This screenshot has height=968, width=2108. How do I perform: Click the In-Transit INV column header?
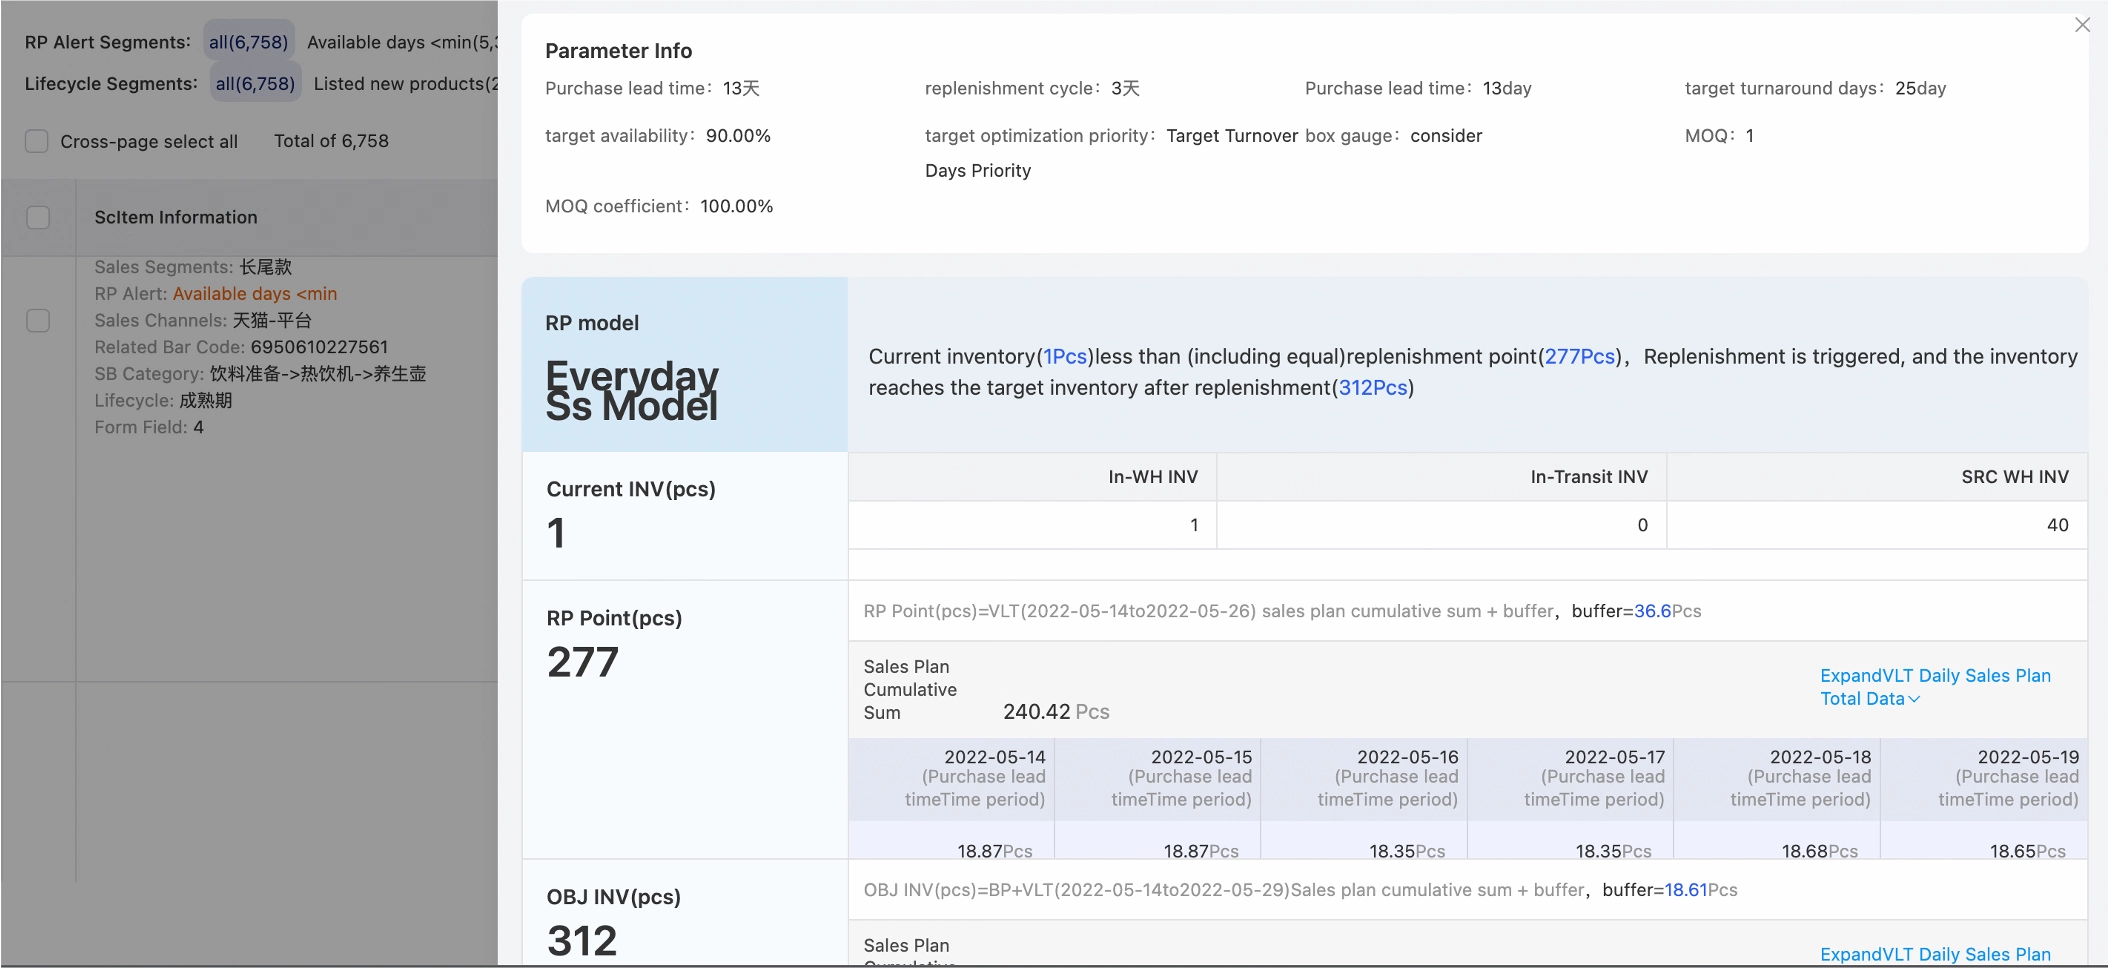(x=1588, y=477)
